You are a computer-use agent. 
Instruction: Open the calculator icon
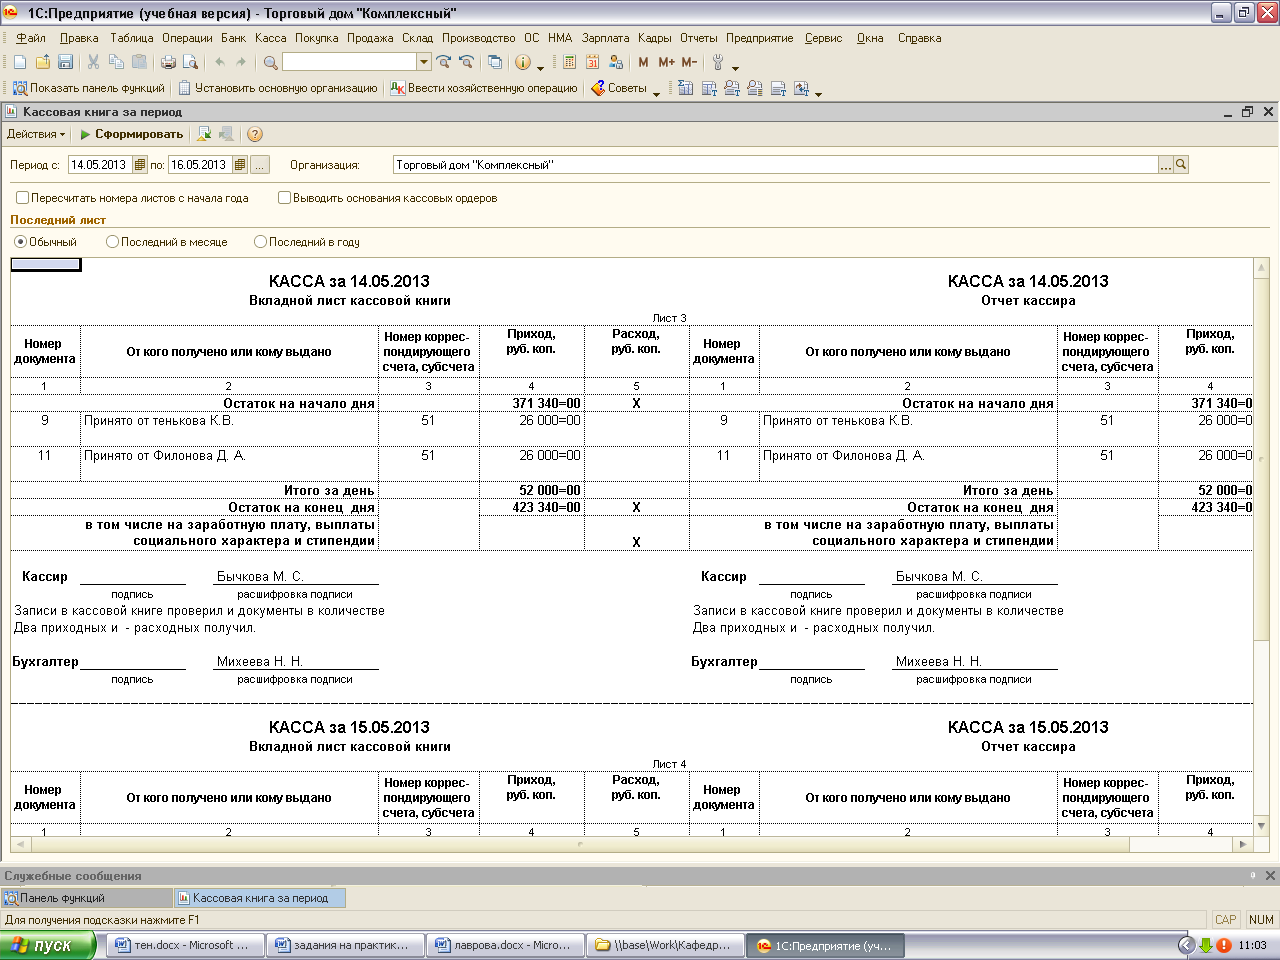[569, 62]
